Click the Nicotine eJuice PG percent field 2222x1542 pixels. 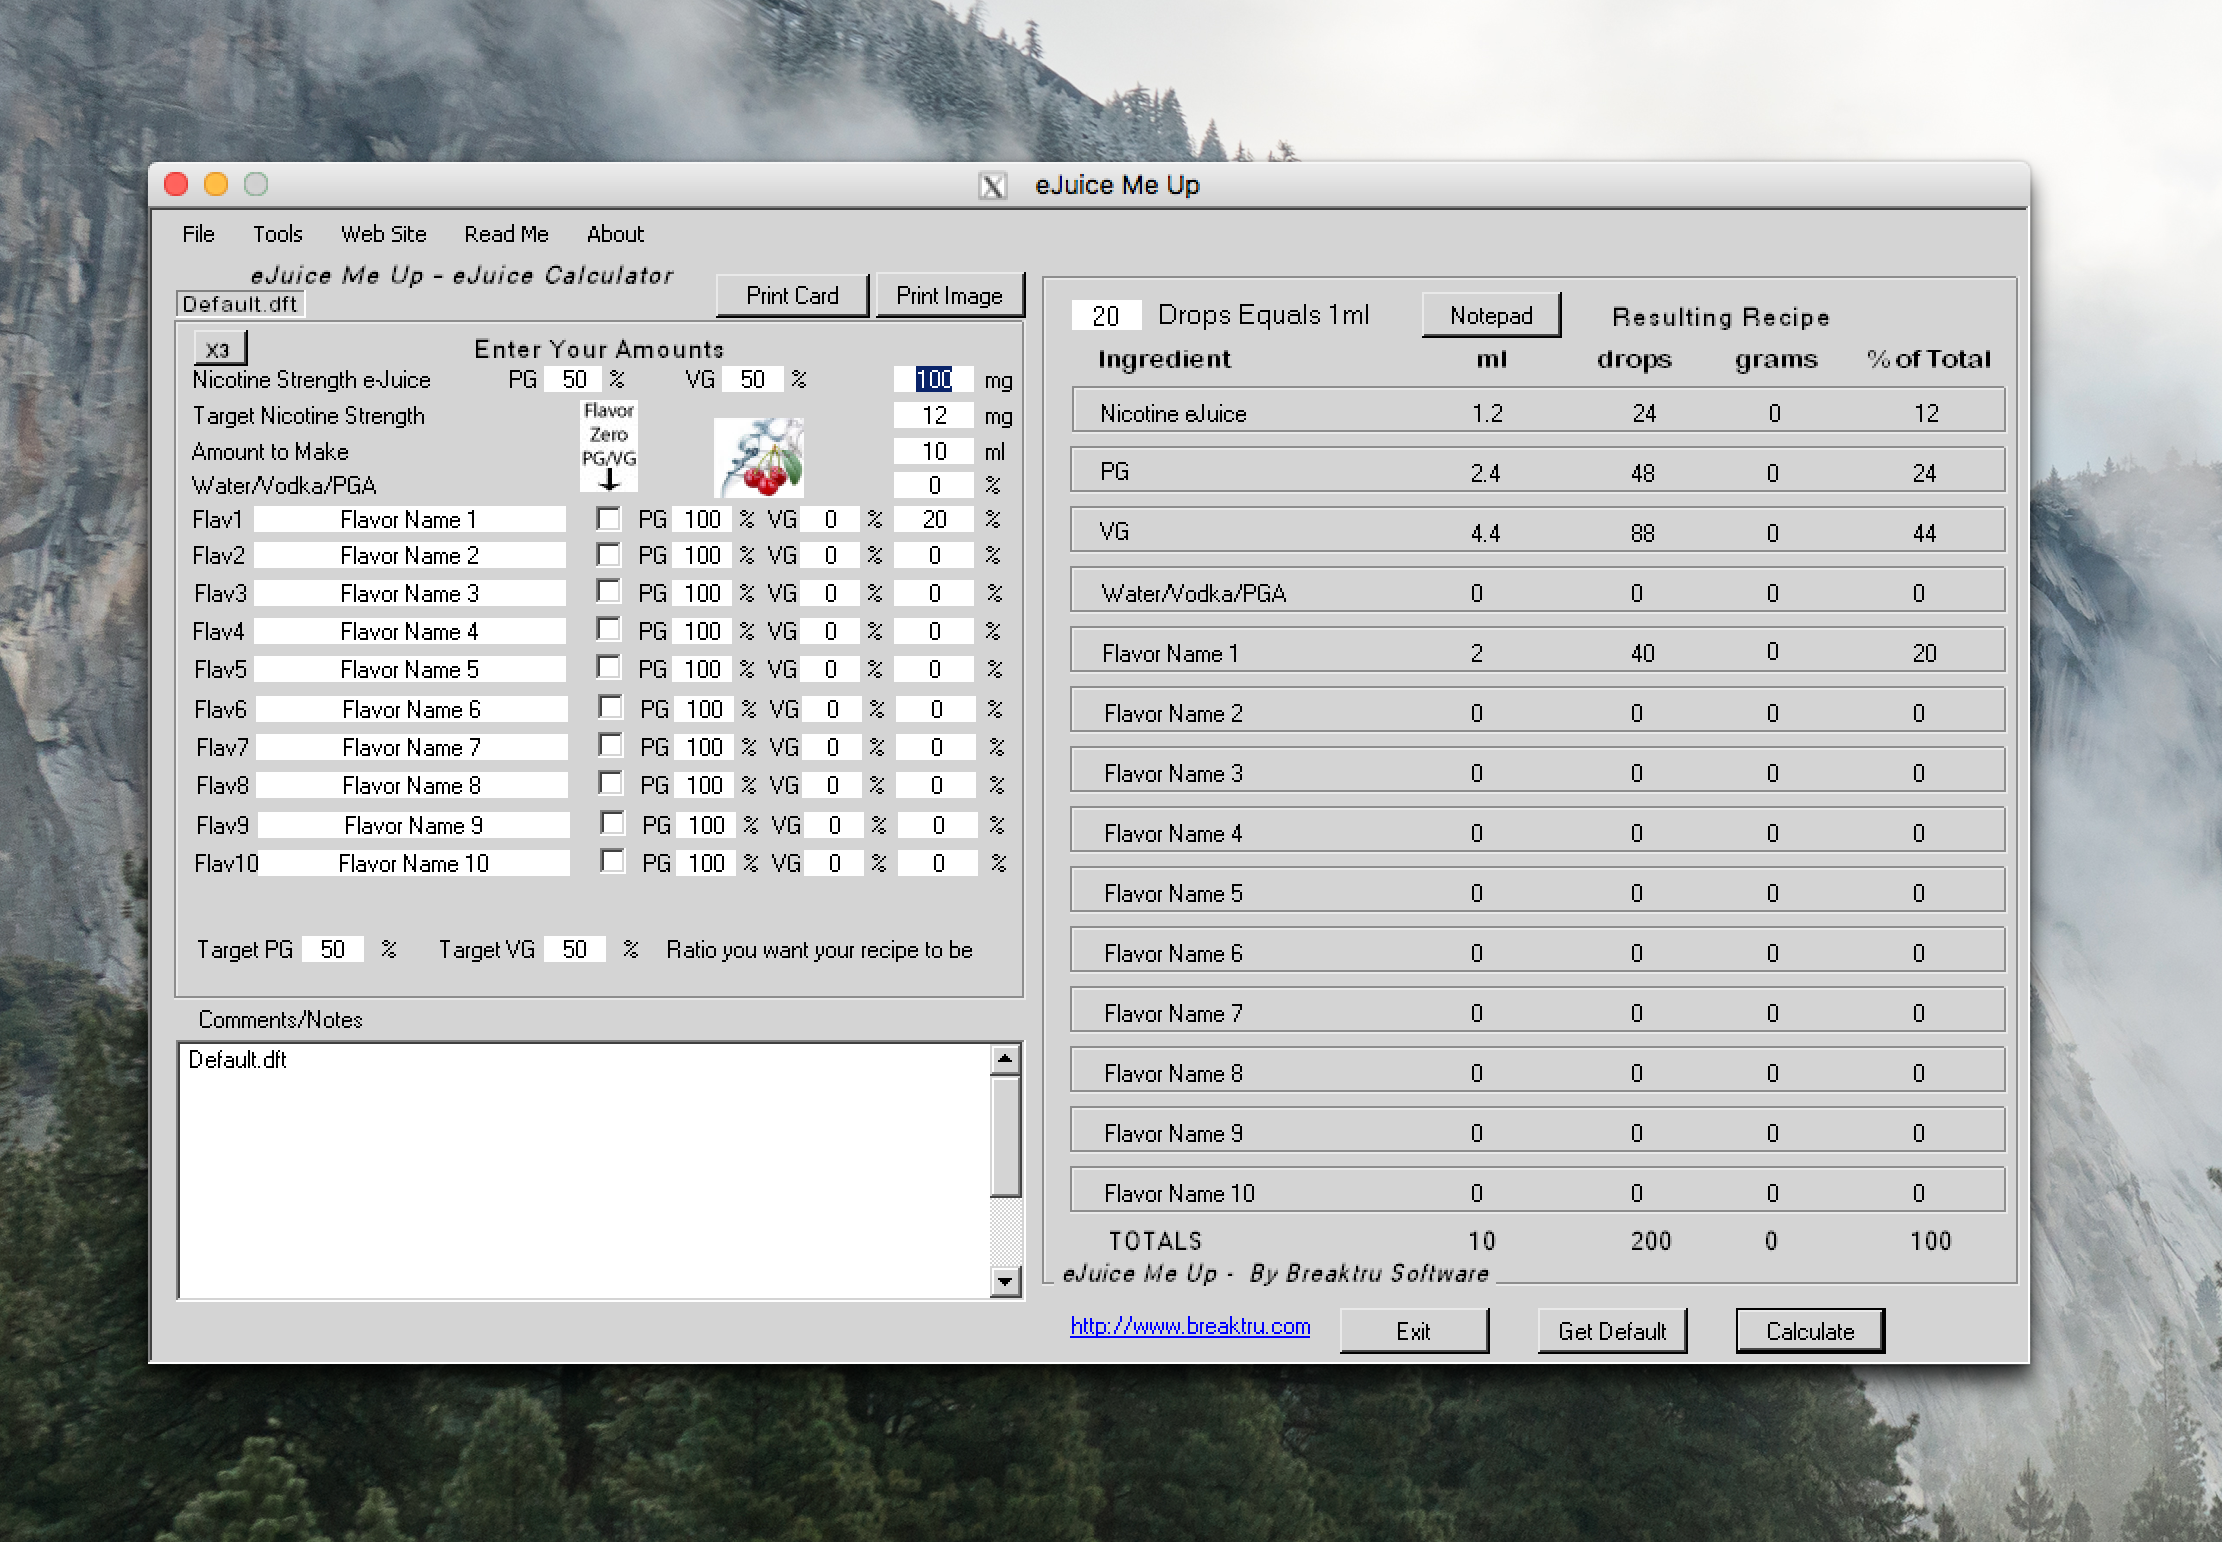pyautogui.click(x=574, y=379)
